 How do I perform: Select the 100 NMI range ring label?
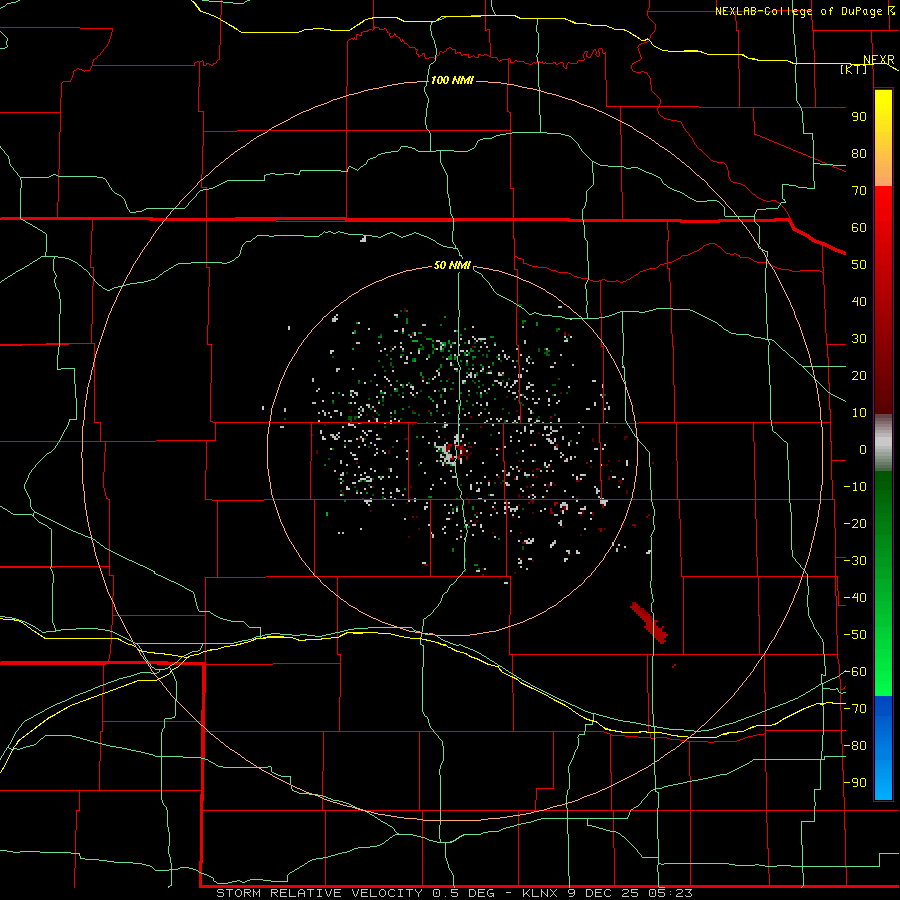pos(452,80)
